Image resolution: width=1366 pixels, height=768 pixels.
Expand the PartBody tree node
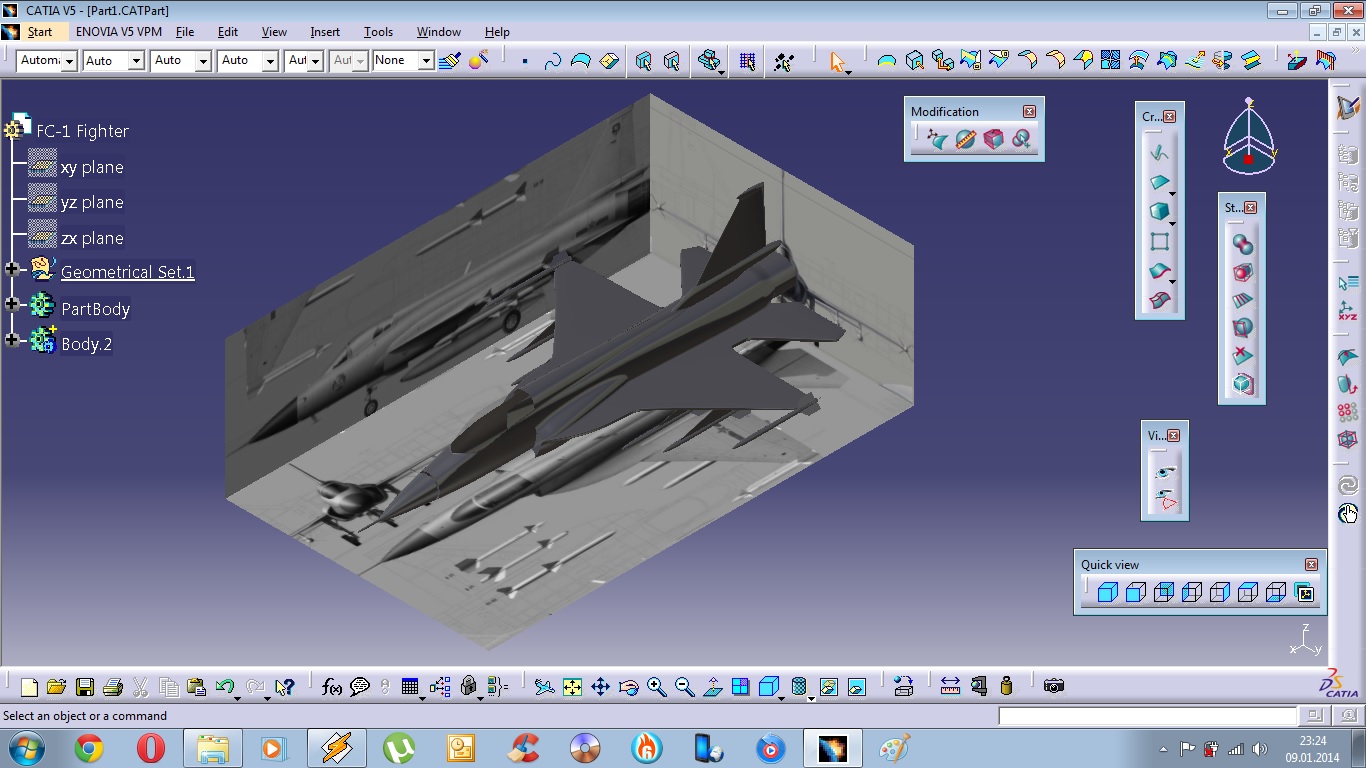click(12, 304)
